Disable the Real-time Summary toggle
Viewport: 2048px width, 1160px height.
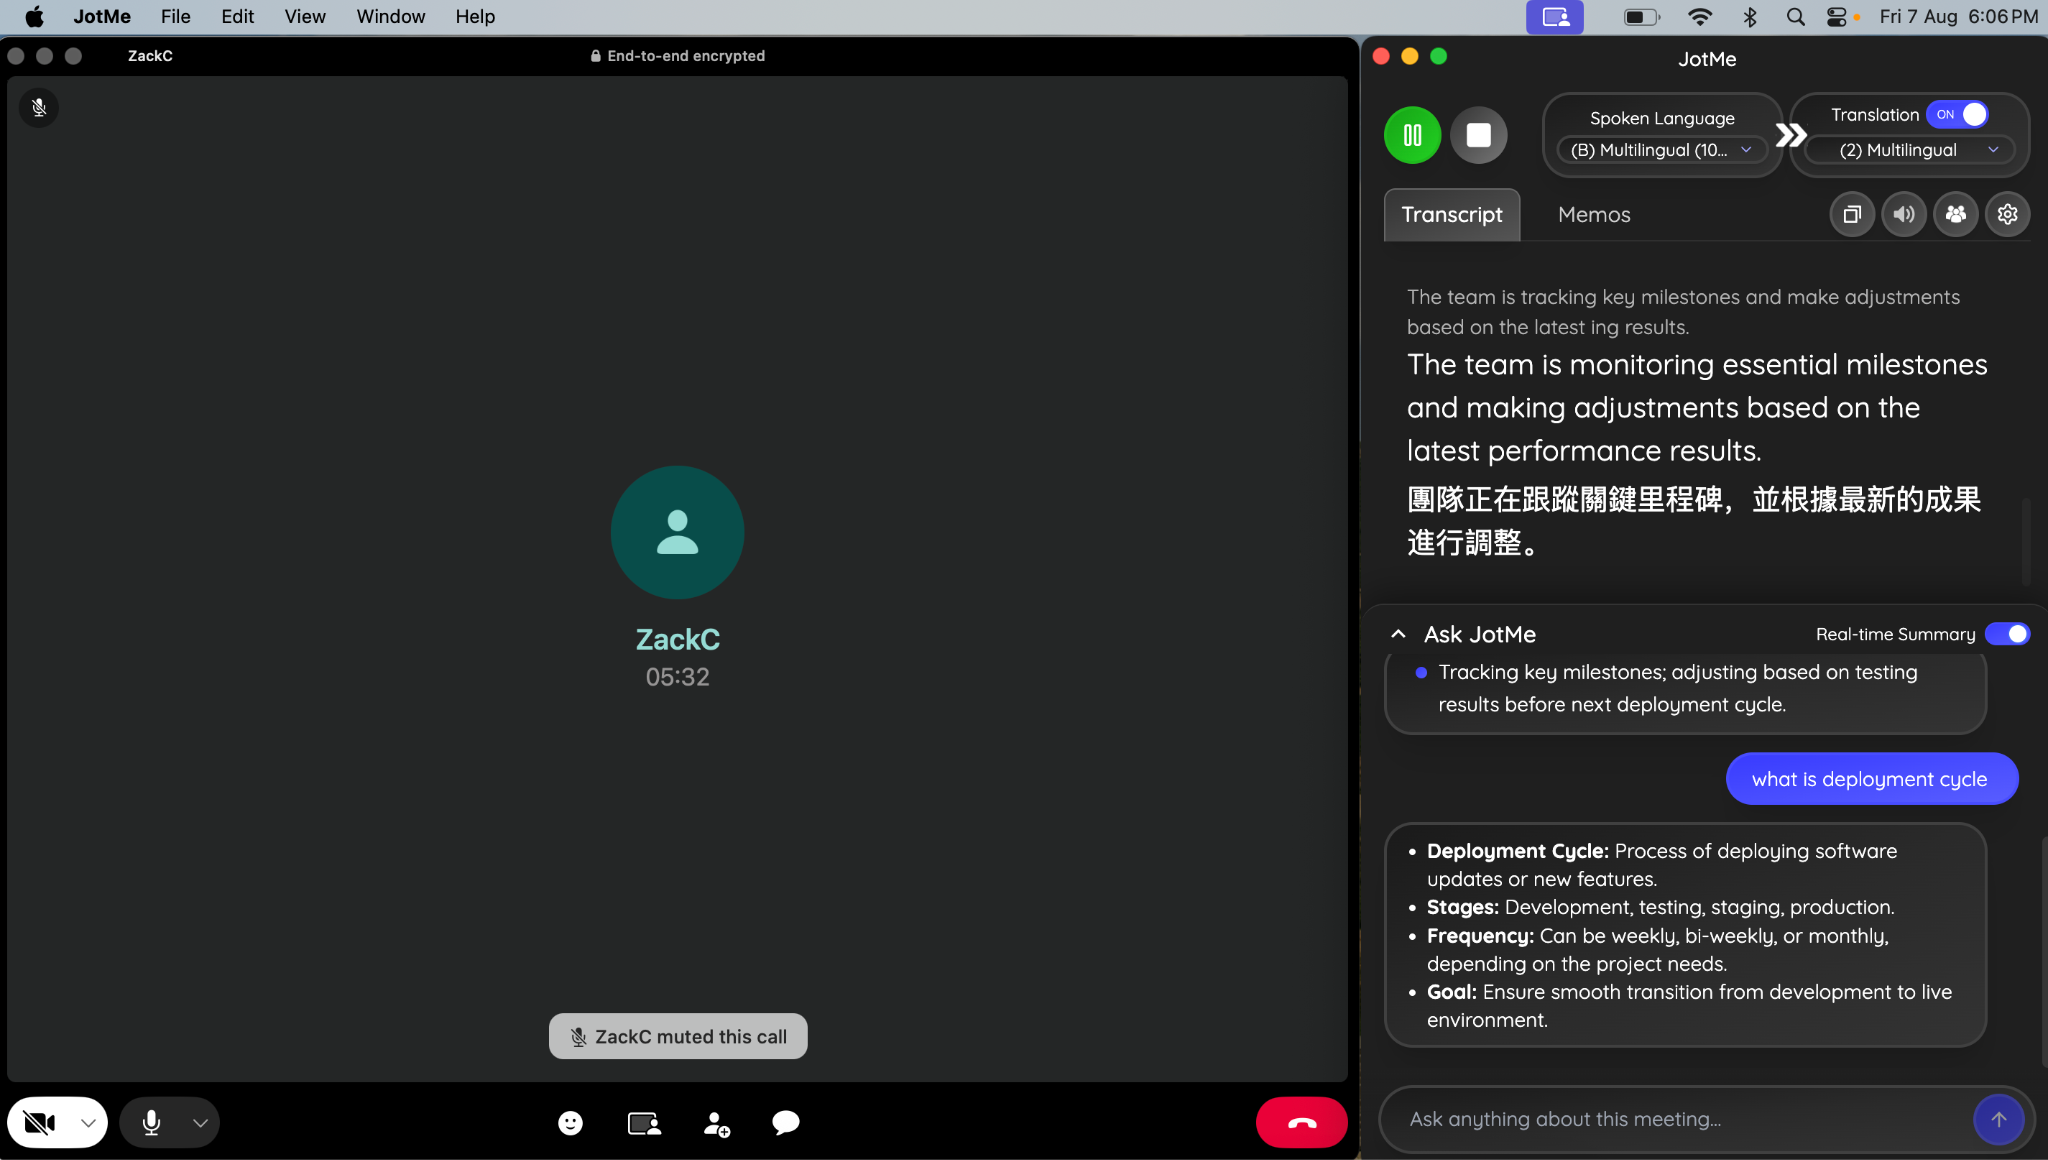tap(2007, 634)
